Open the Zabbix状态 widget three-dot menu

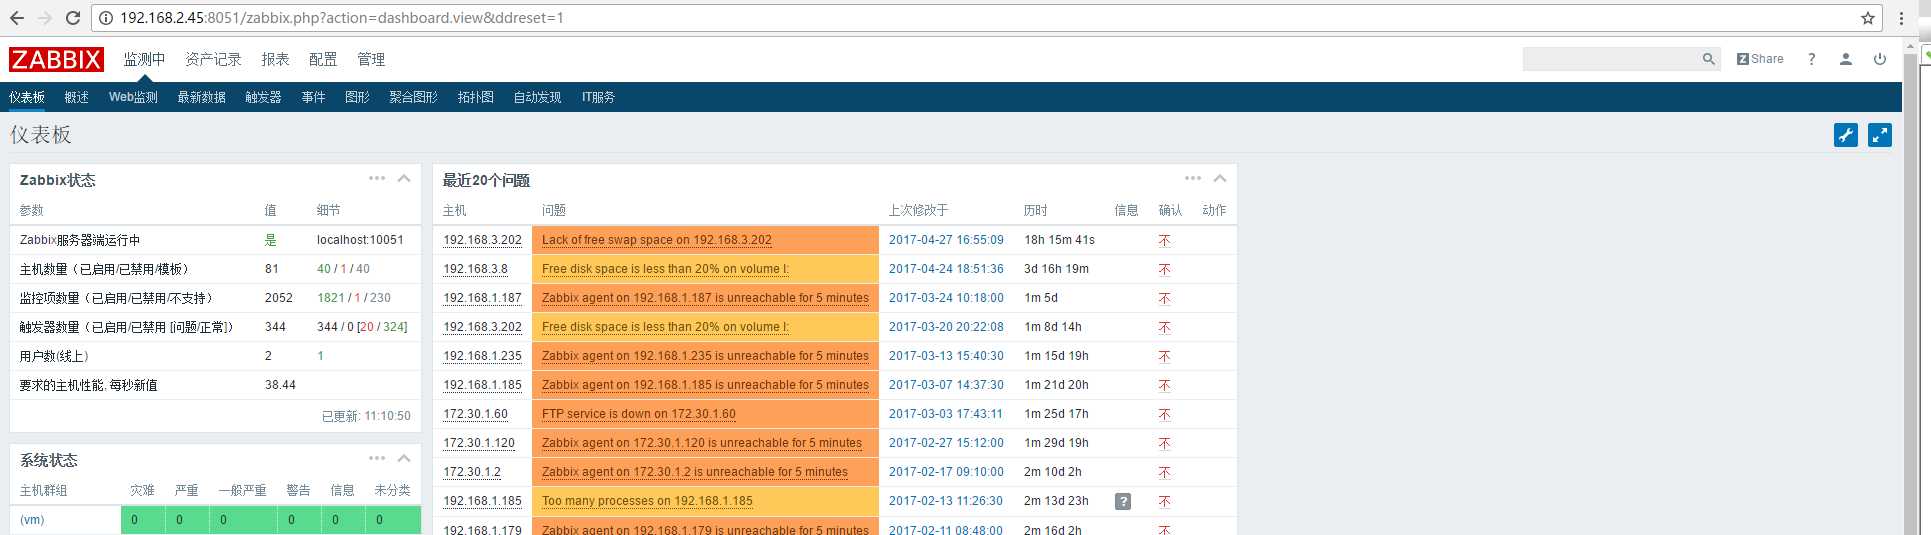pos(377,178)
